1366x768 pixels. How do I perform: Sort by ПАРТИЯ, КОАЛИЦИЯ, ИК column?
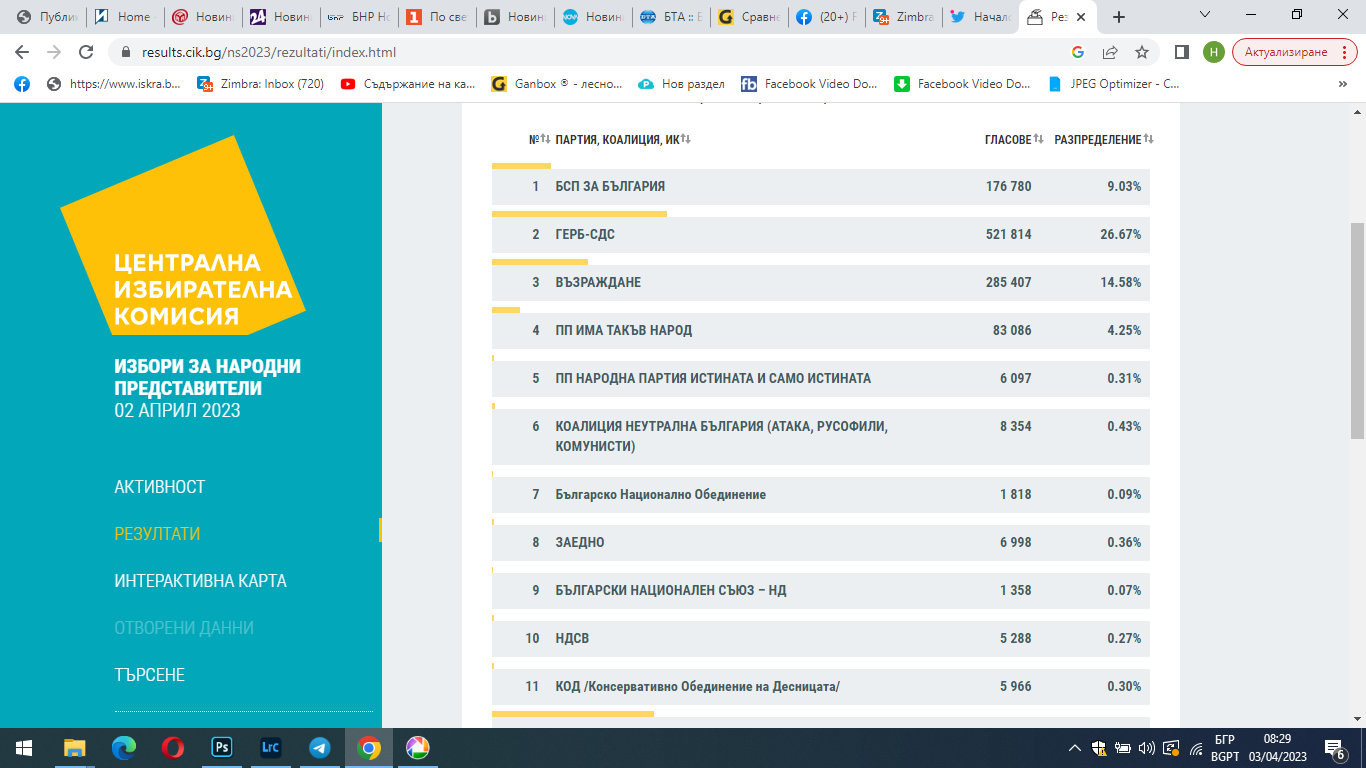tap(623, 139)
